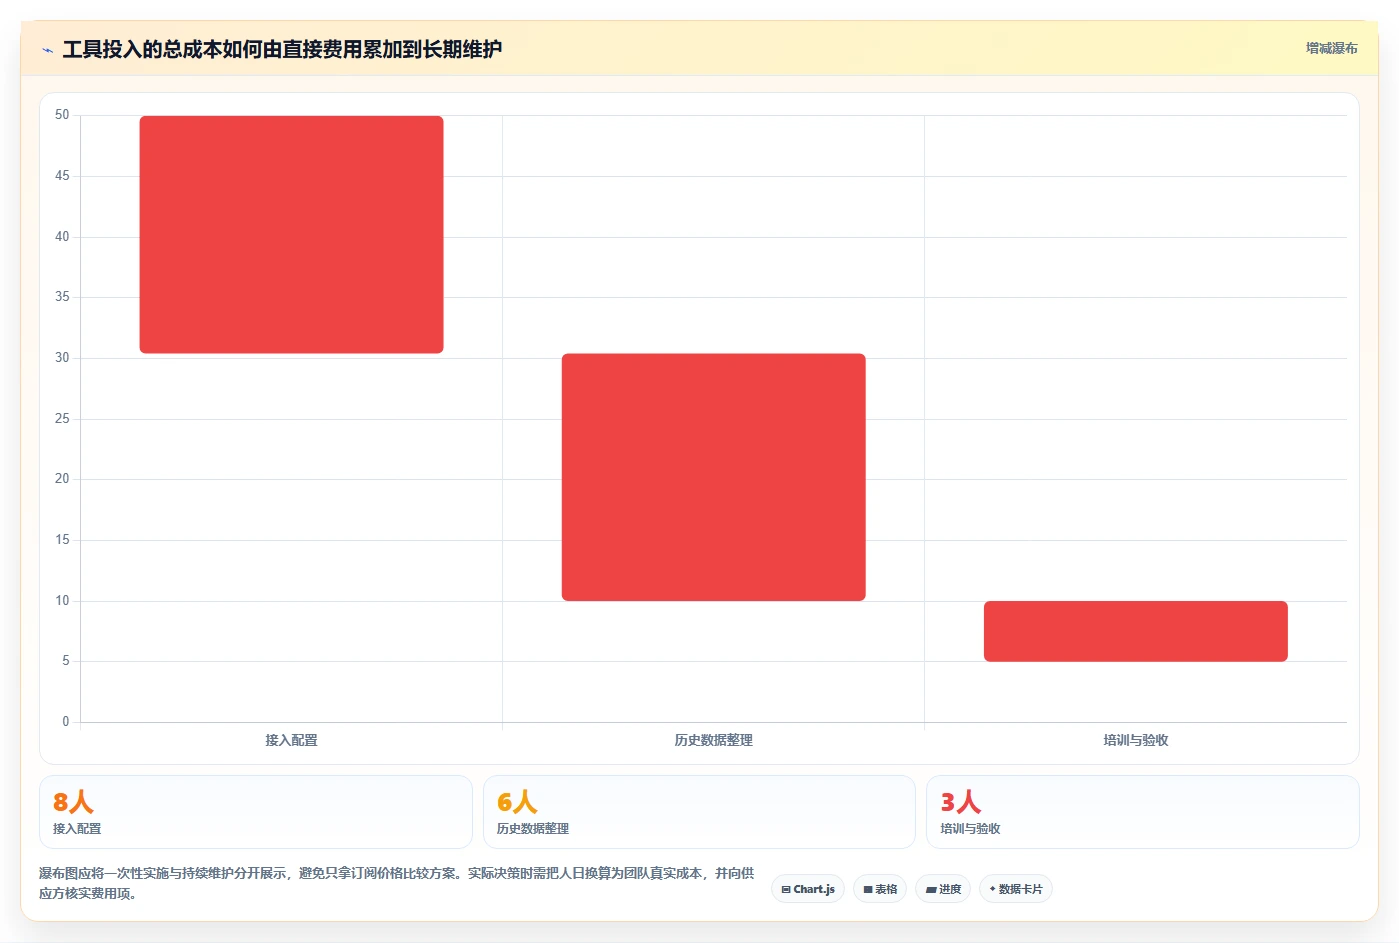Click the y-axis value 0
The image size is (1399, 943).
66,721
